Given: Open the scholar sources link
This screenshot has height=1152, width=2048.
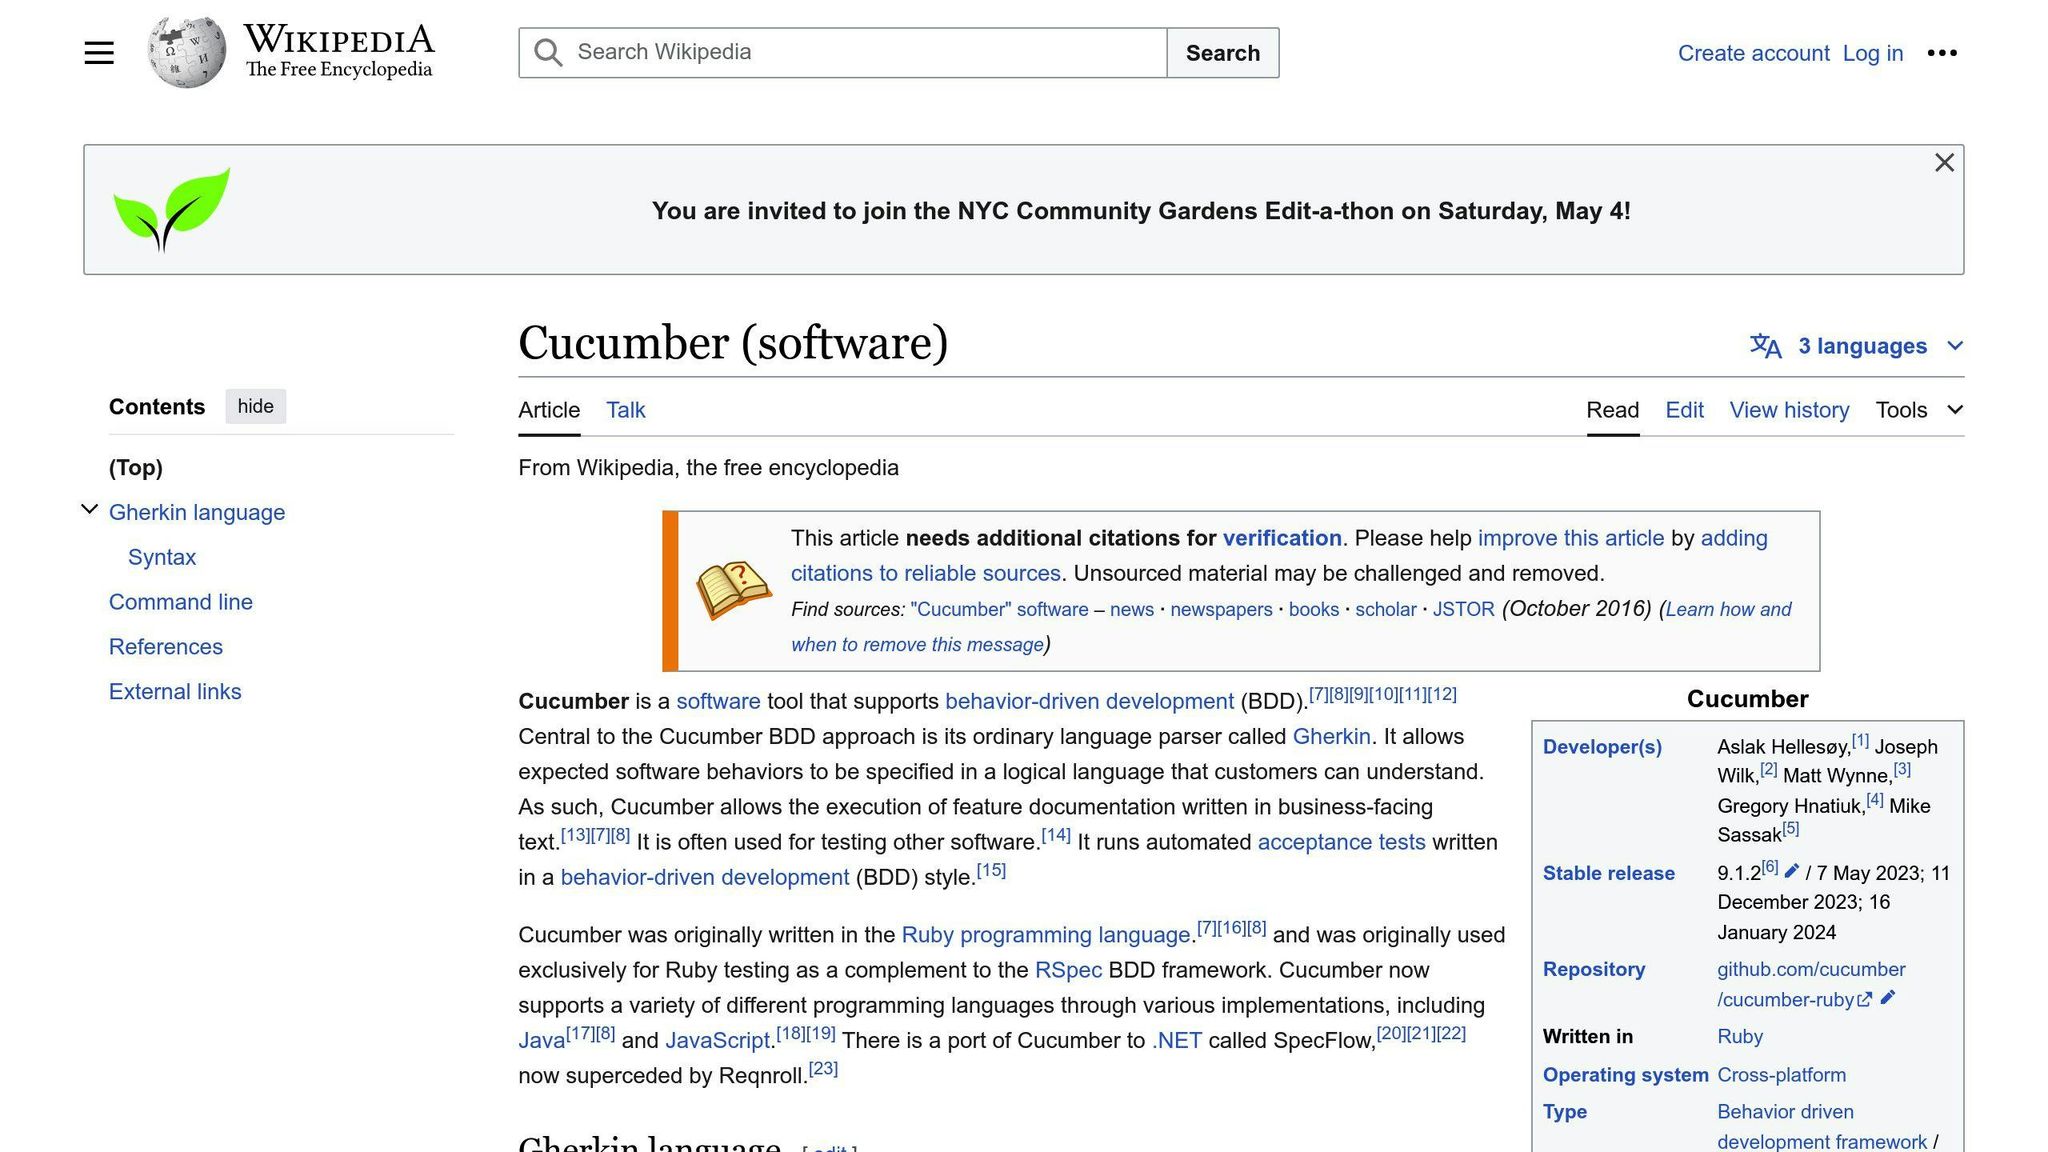Looking at the screenshot, I should [x=1385, y=610].
